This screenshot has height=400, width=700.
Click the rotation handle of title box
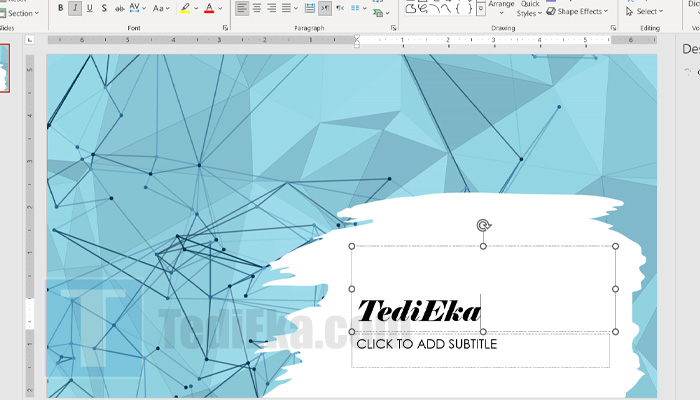[x=483, y=225]
